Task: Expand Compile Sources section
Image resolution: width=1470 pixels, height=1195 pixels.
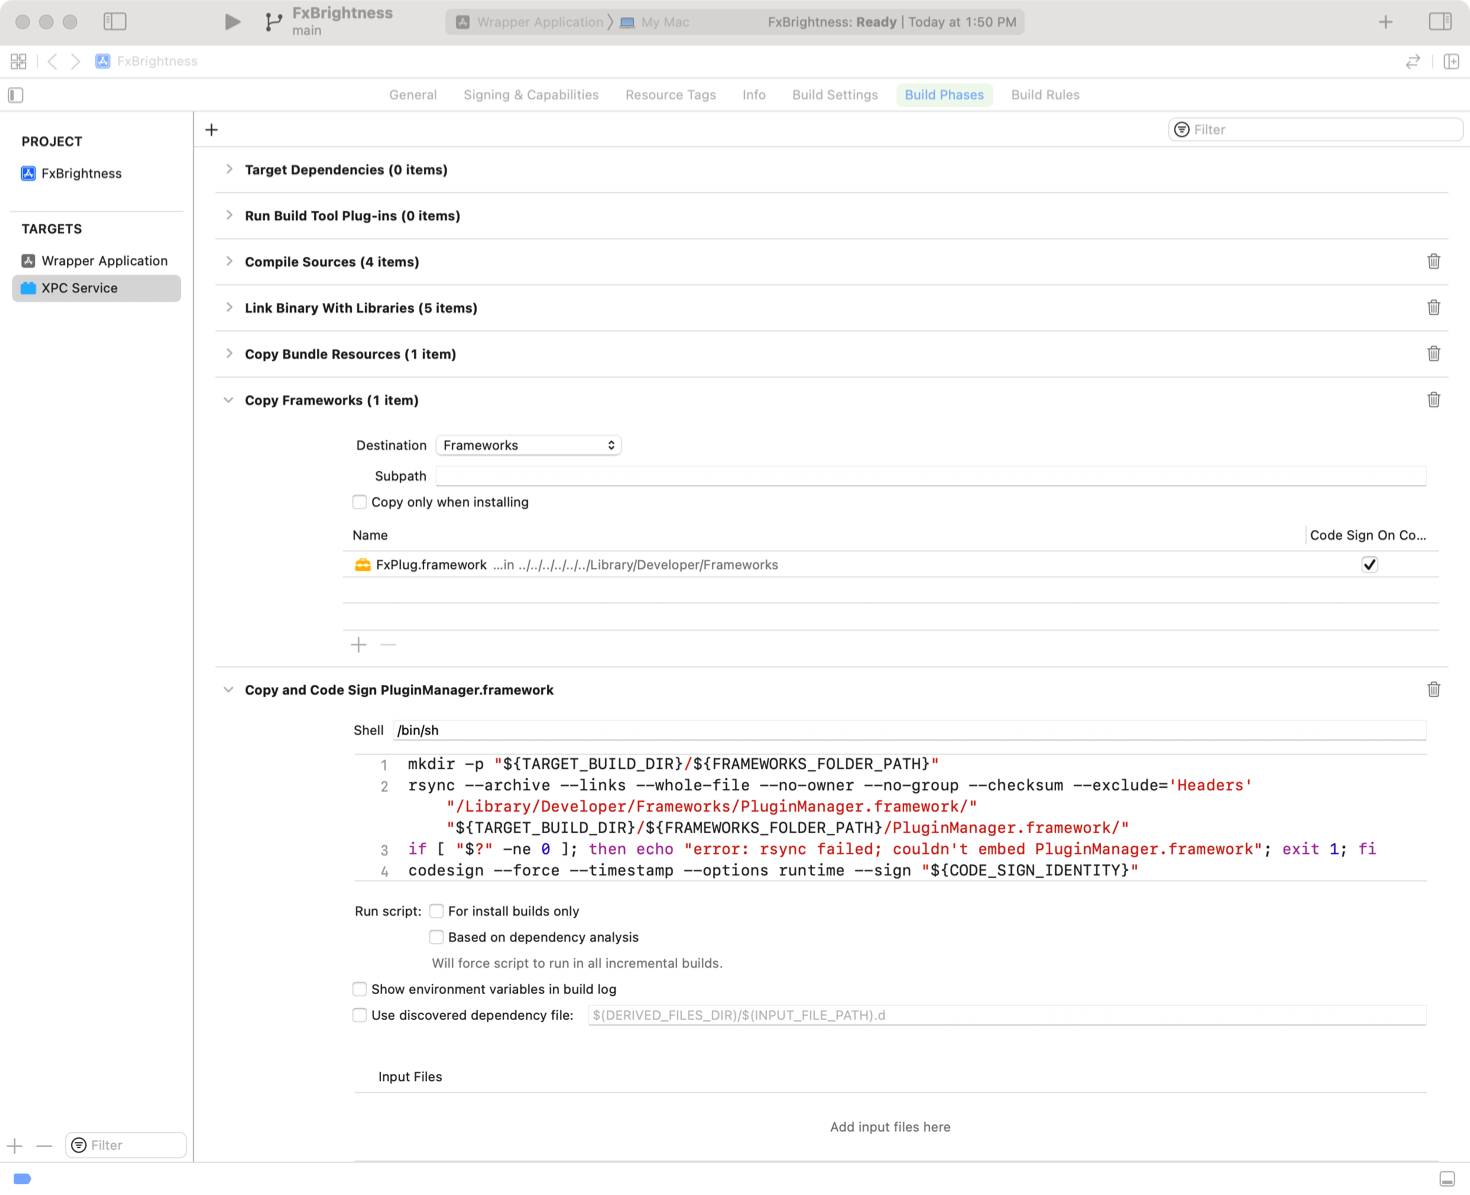Action: (x=229, y=262)
